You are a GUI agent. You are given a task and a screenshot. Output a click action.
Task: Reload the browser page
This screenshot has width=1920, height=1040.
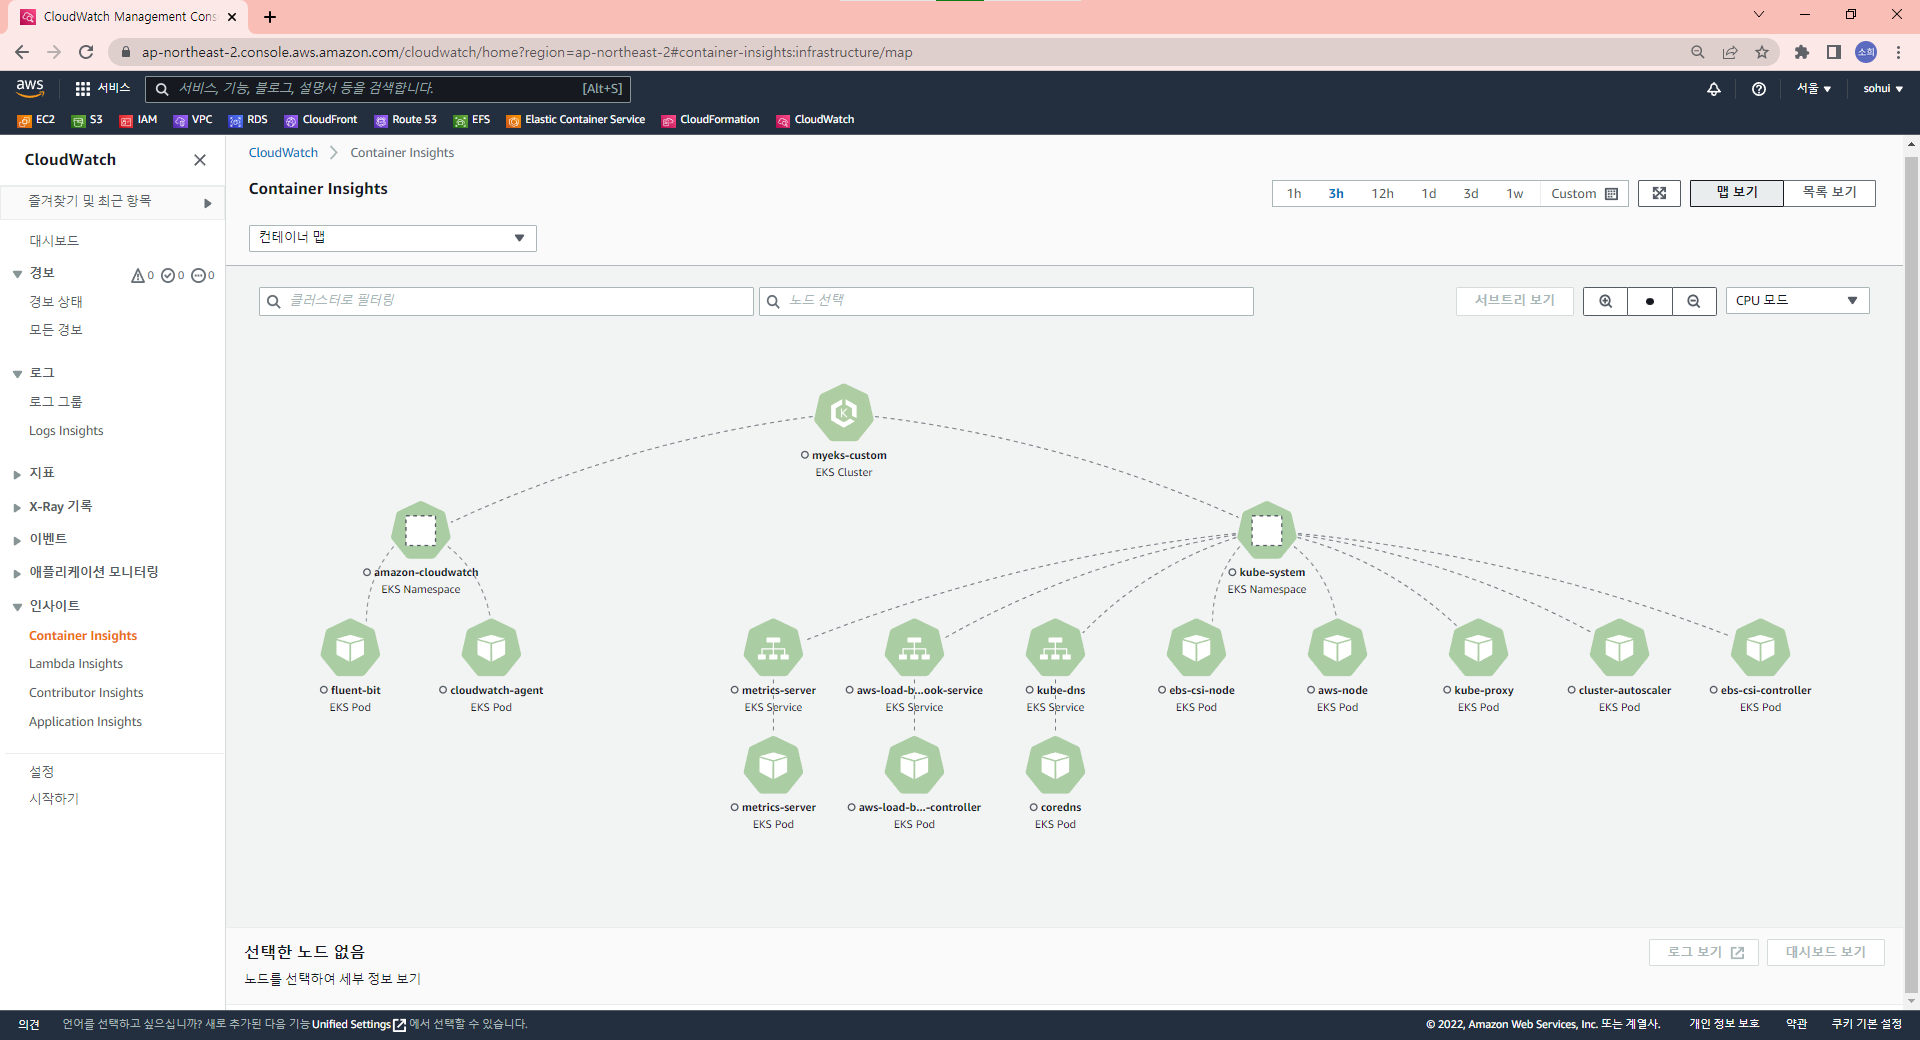(86, 52)
